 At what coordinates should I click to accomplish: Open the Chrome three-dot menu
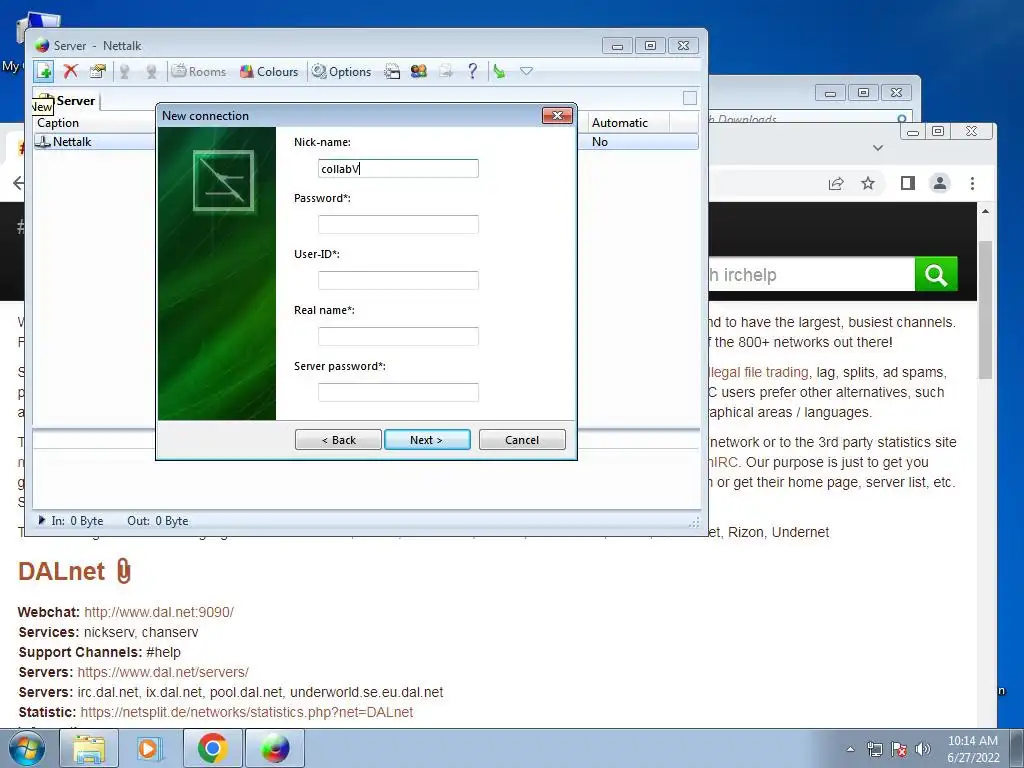tap(972, 184)
